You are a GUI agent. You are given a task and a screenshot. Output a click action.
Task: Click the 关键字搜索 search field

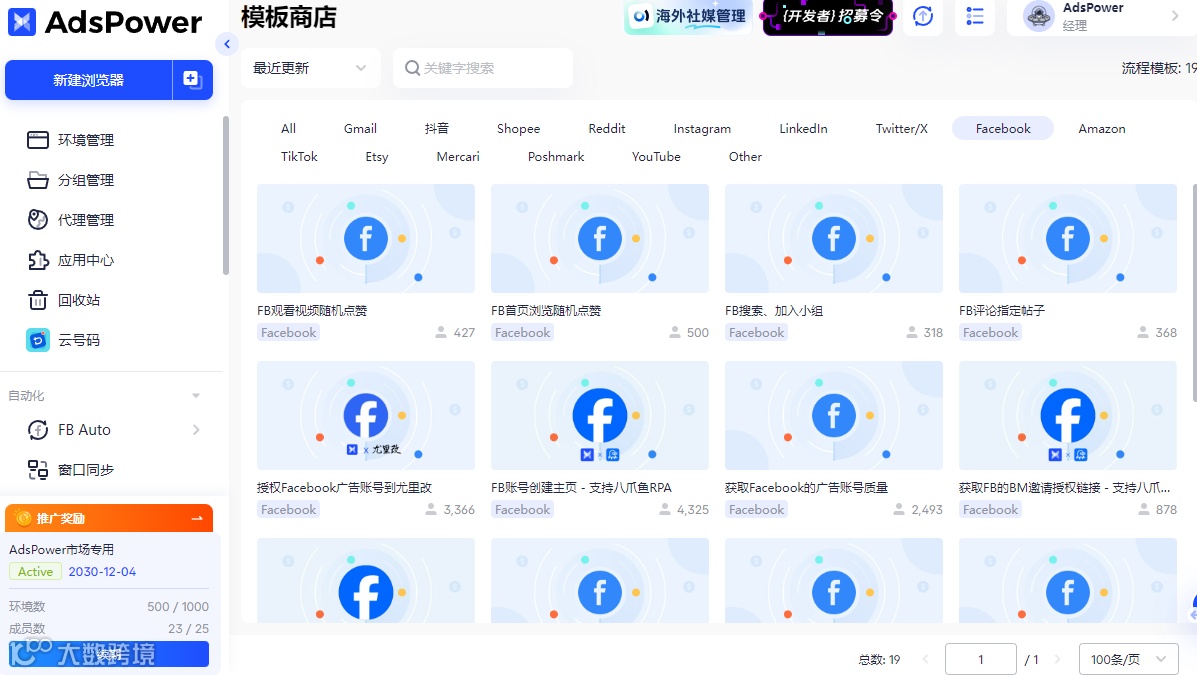[482, 68]
